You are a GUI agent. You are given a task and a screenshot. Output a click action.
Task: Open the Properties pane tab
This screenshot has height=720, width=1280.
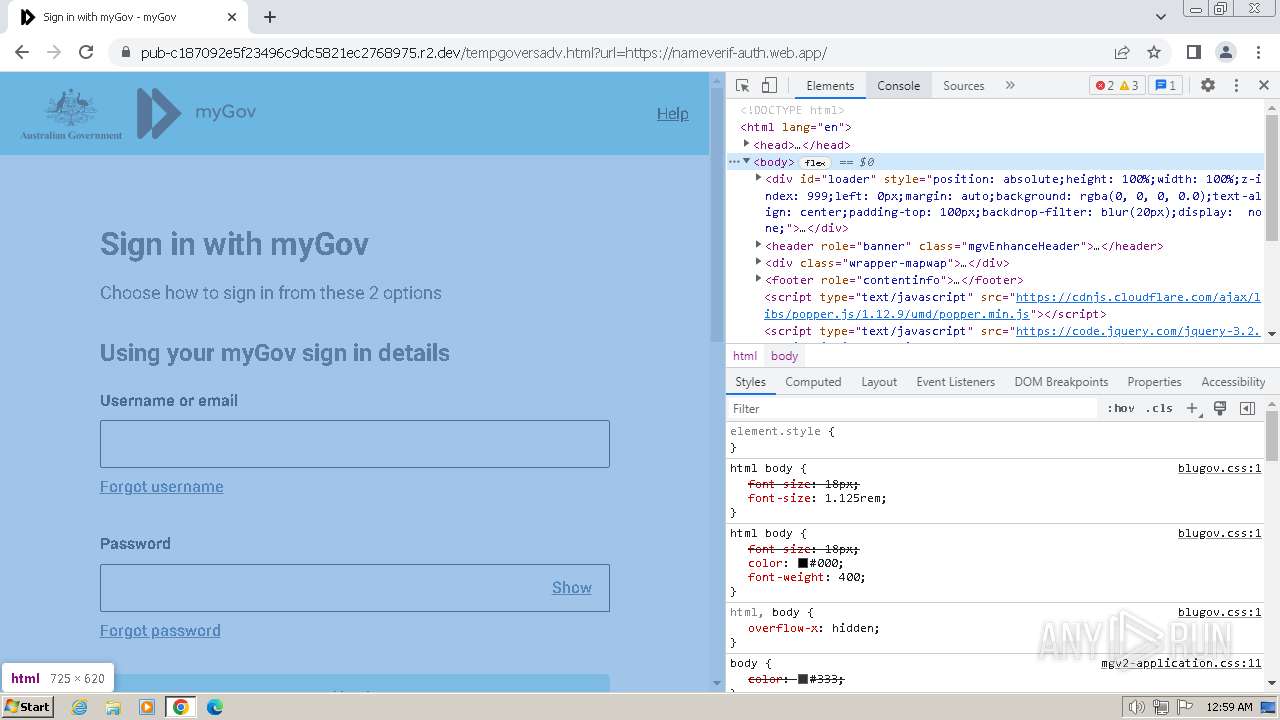click(1154, 382)
